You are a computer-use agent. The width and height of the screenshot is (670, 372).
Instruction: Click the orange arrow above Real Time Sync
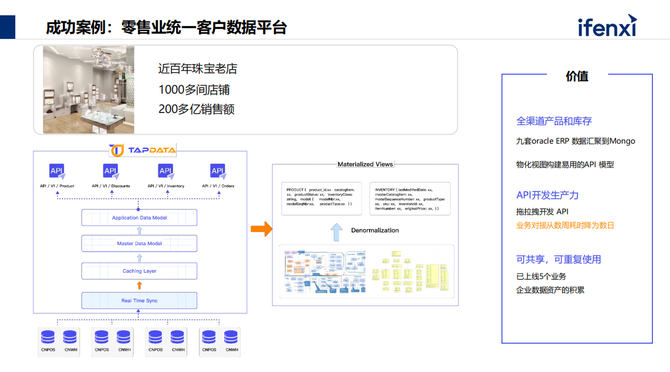pos(139,285)
